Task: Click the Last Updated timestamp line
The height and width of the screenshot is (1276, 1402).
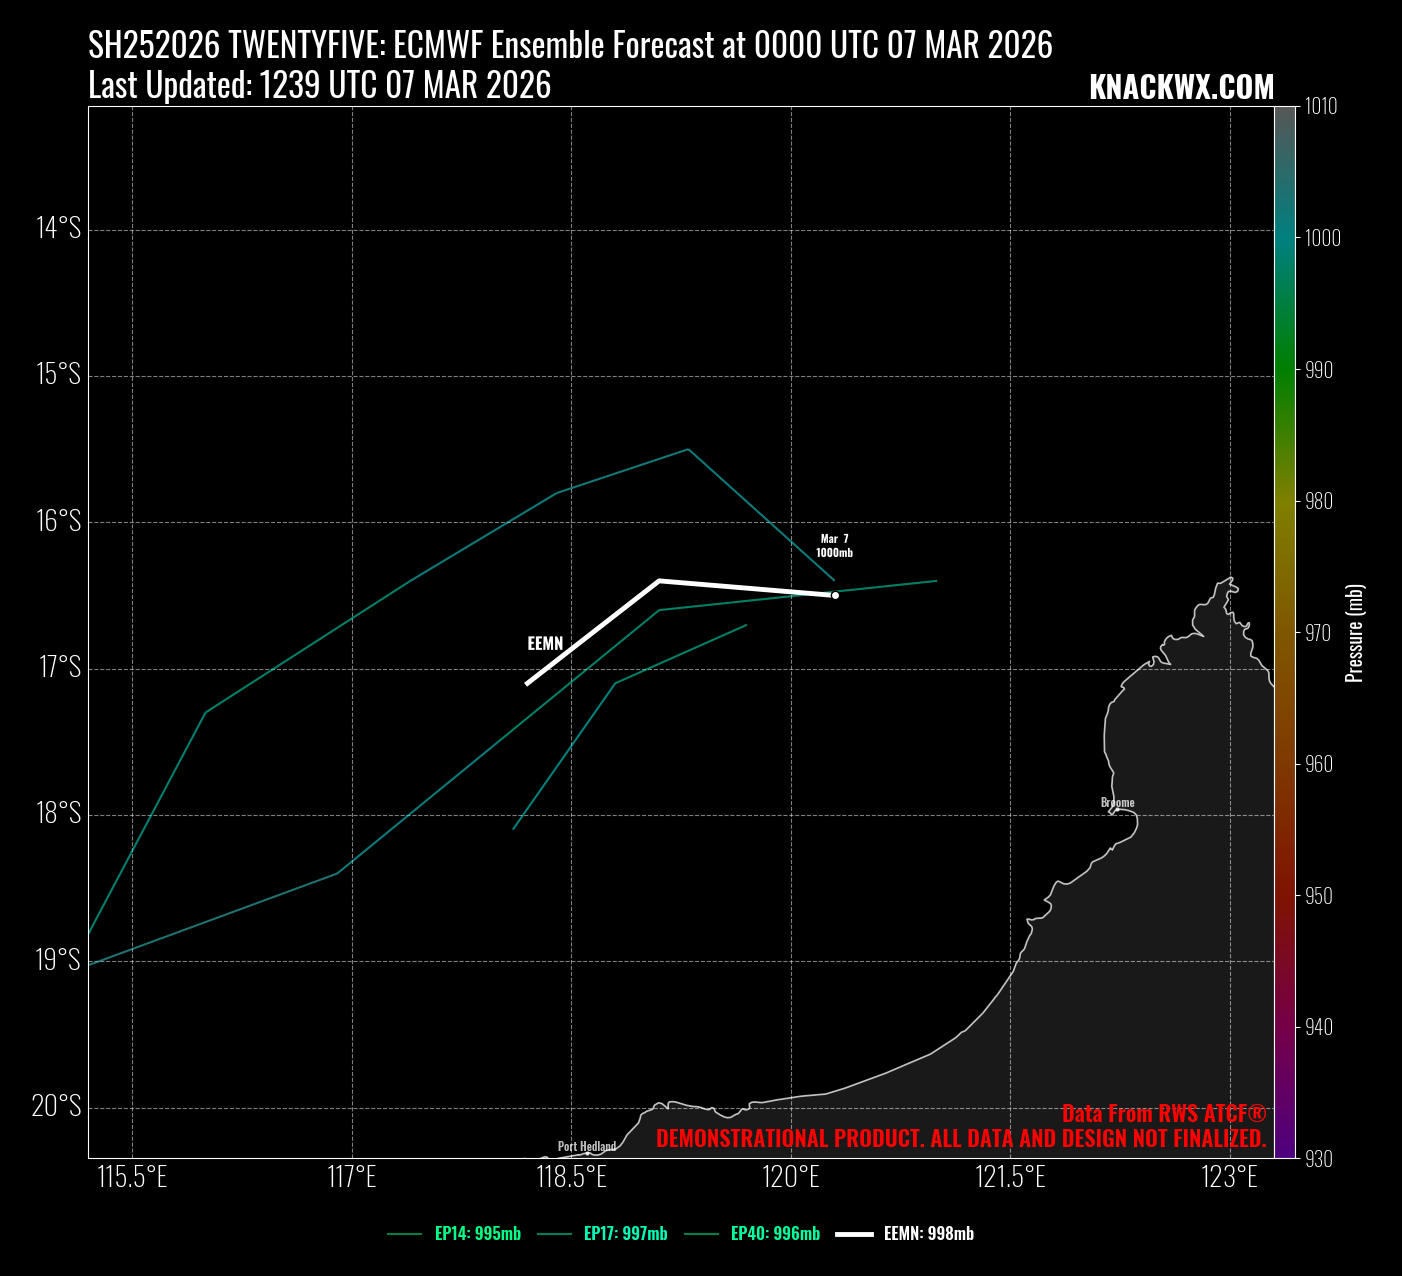Action: 320,86
